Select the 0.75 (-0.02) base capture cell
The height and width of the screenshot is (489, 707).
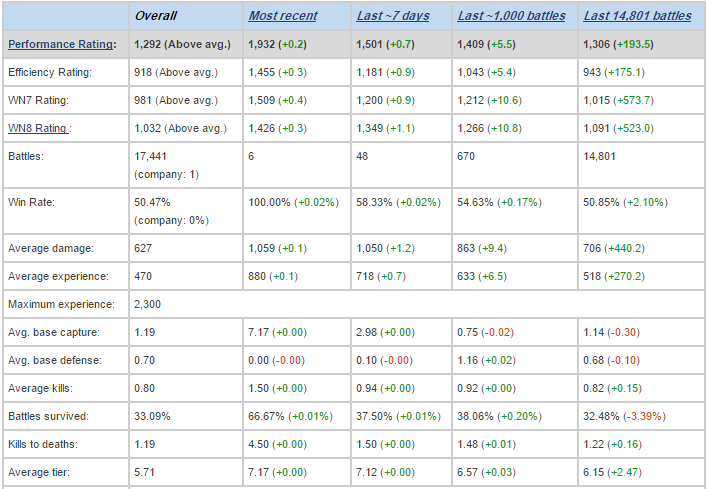click(x=485, y=332)
